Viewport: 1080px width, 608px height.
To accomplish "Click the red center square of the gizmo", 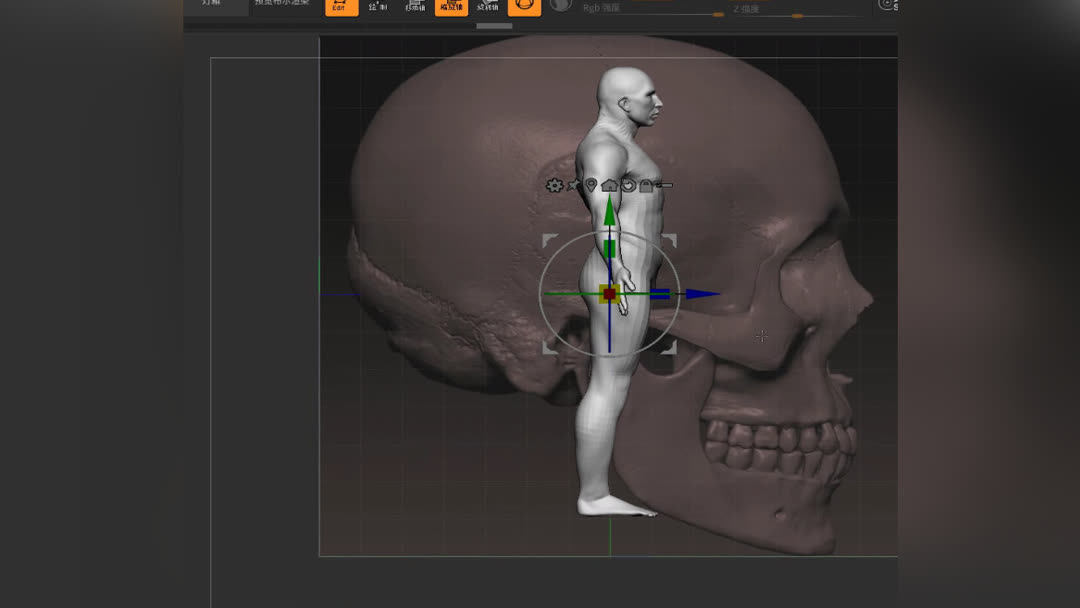I will click(x=608, y=293).
